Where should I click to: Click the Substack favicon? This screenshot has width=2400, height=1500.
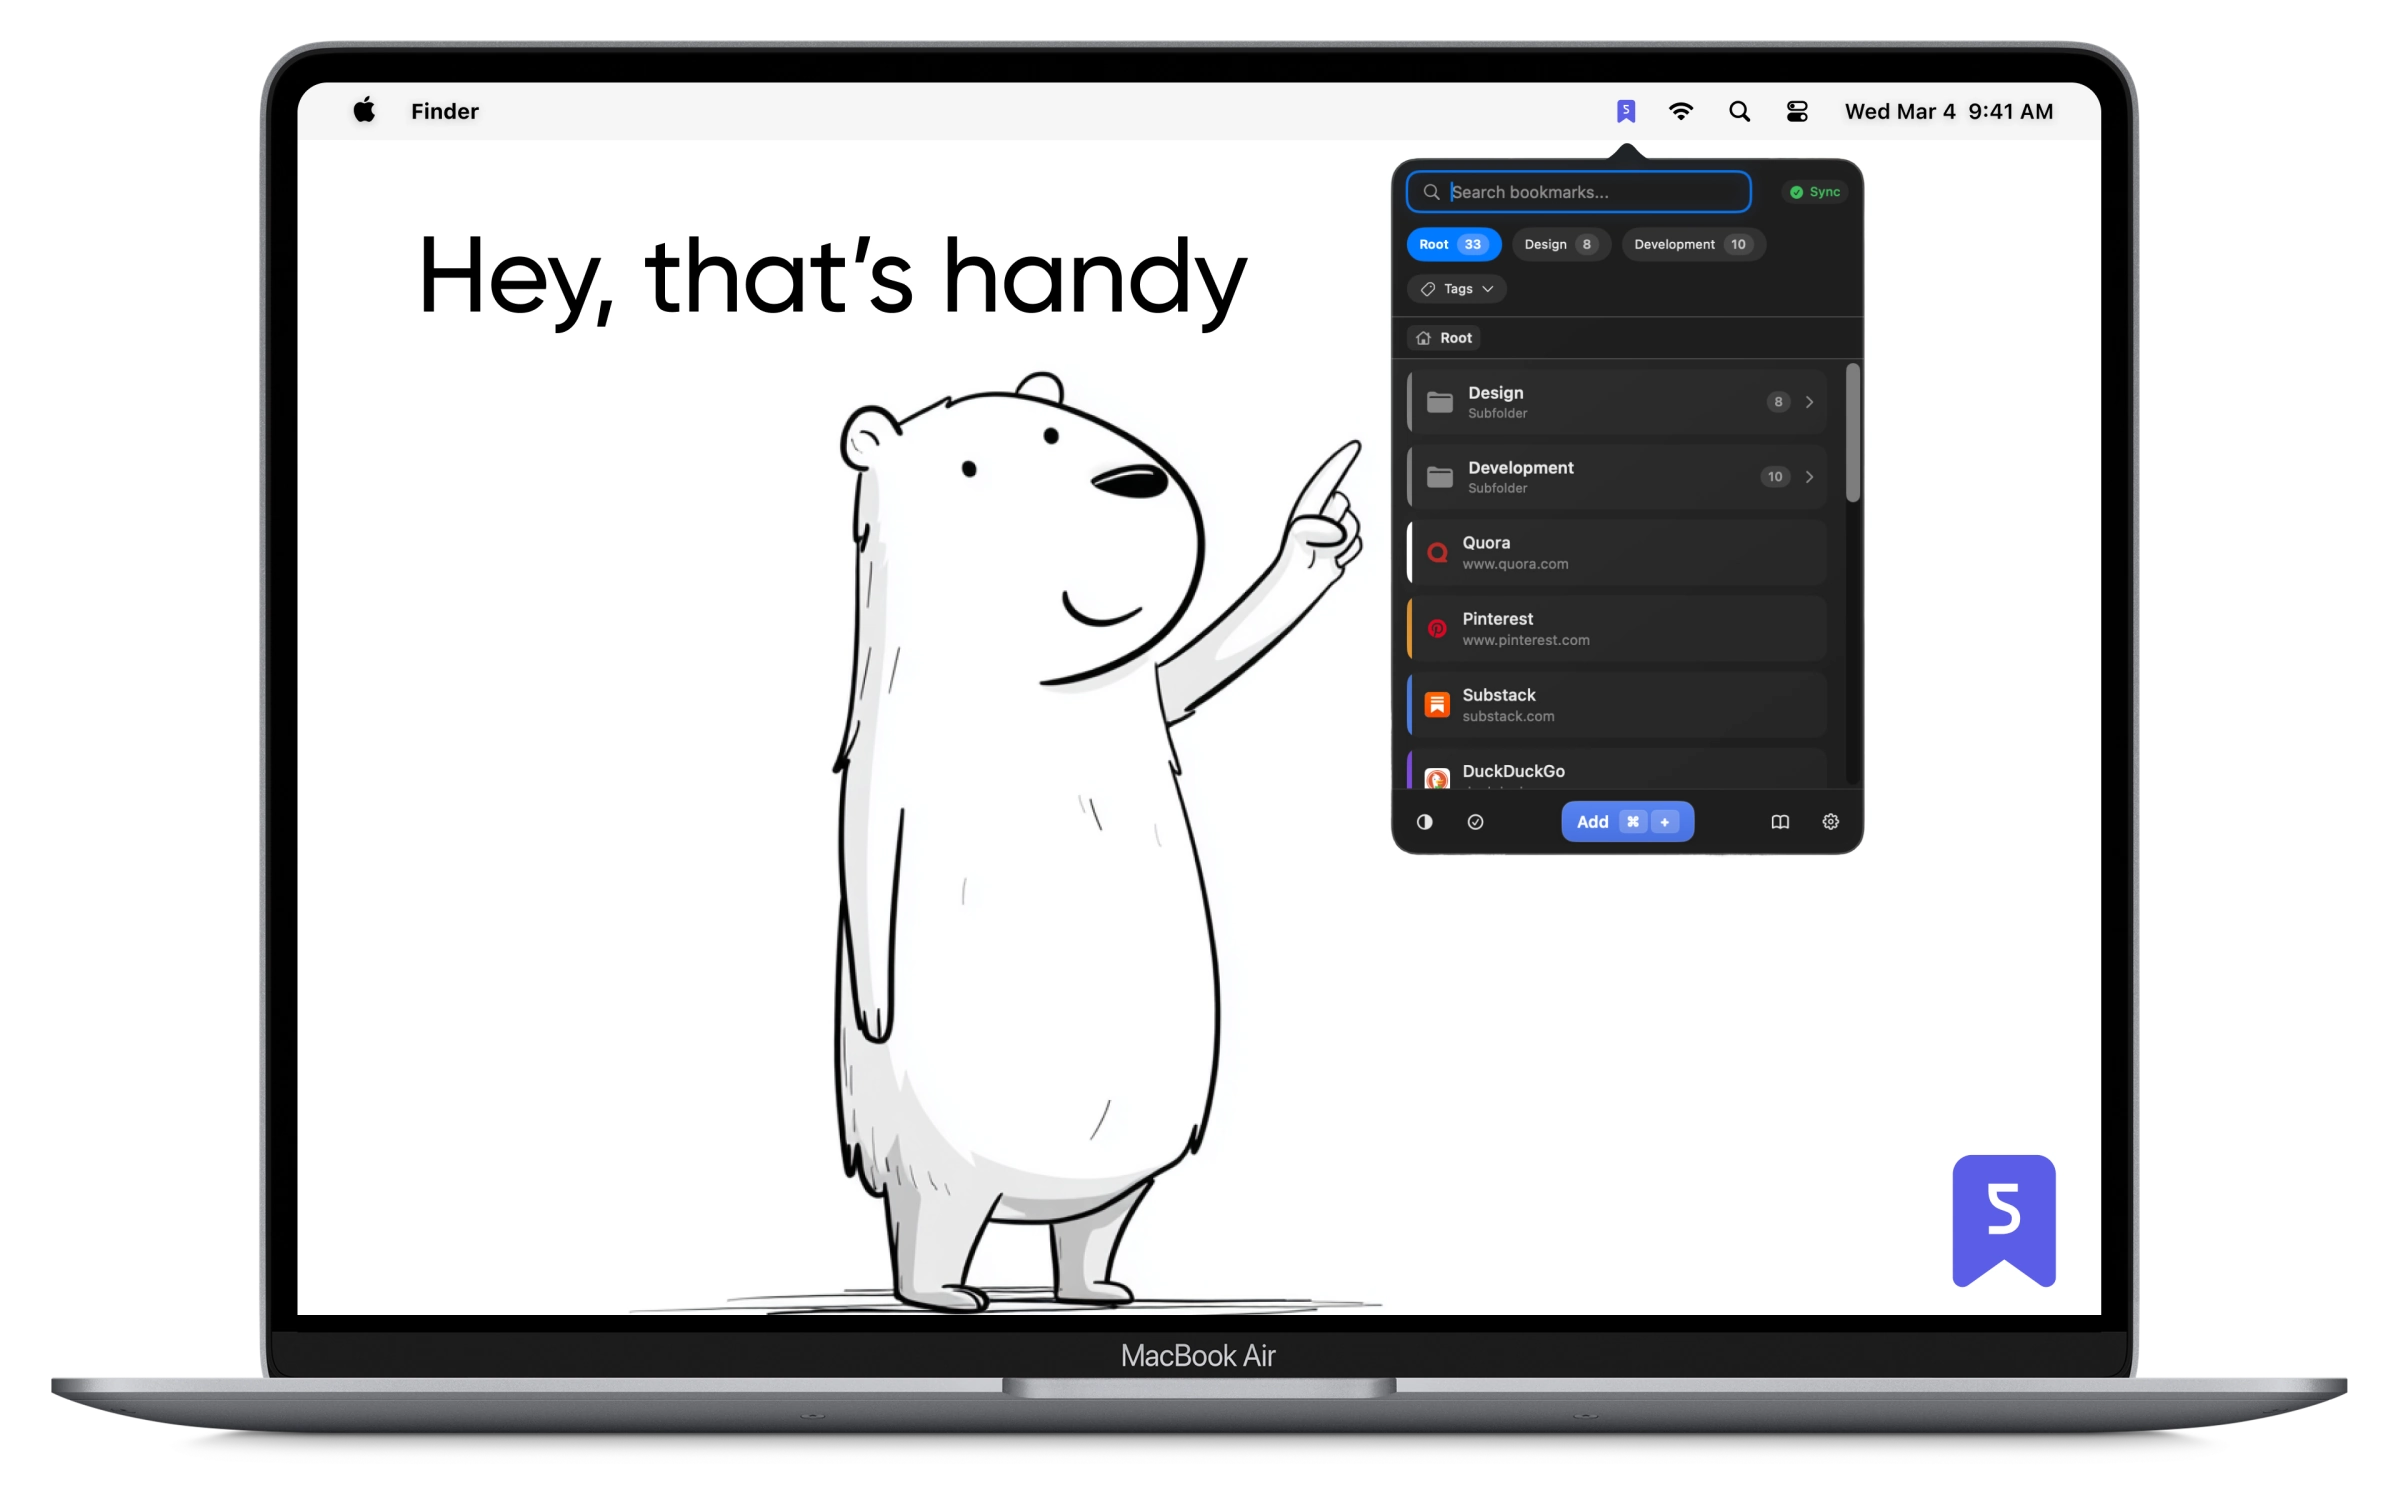pyautogui.click(x=1437, y=705)
